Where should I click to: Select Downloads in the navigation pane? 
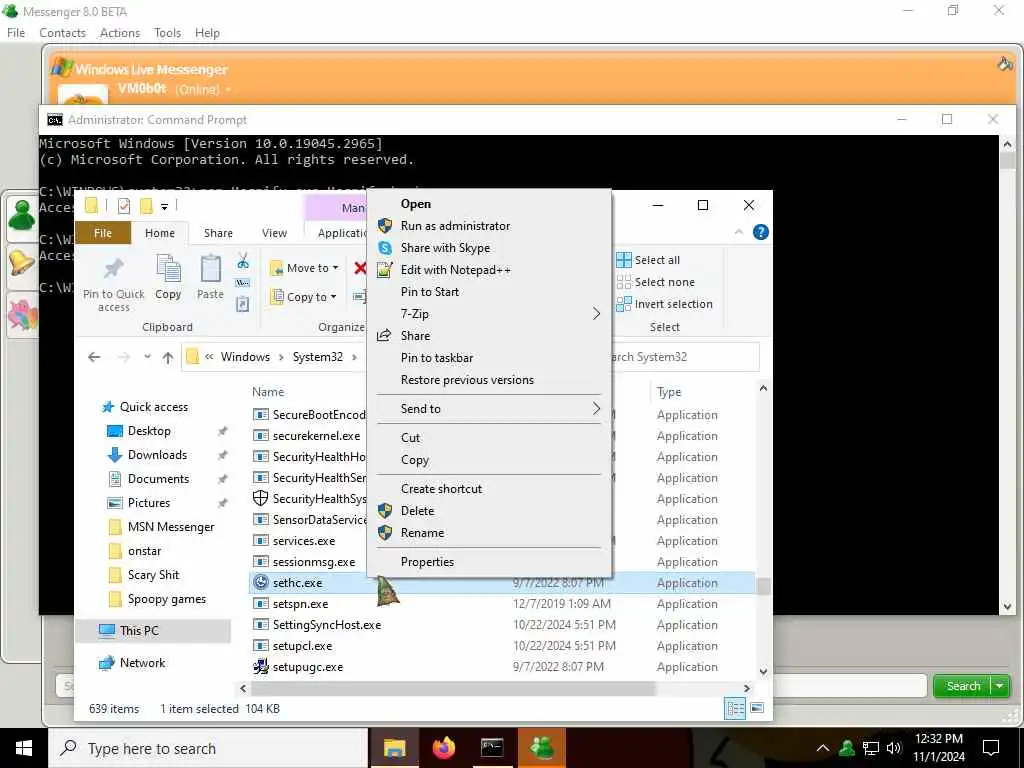tap(157, 455)
